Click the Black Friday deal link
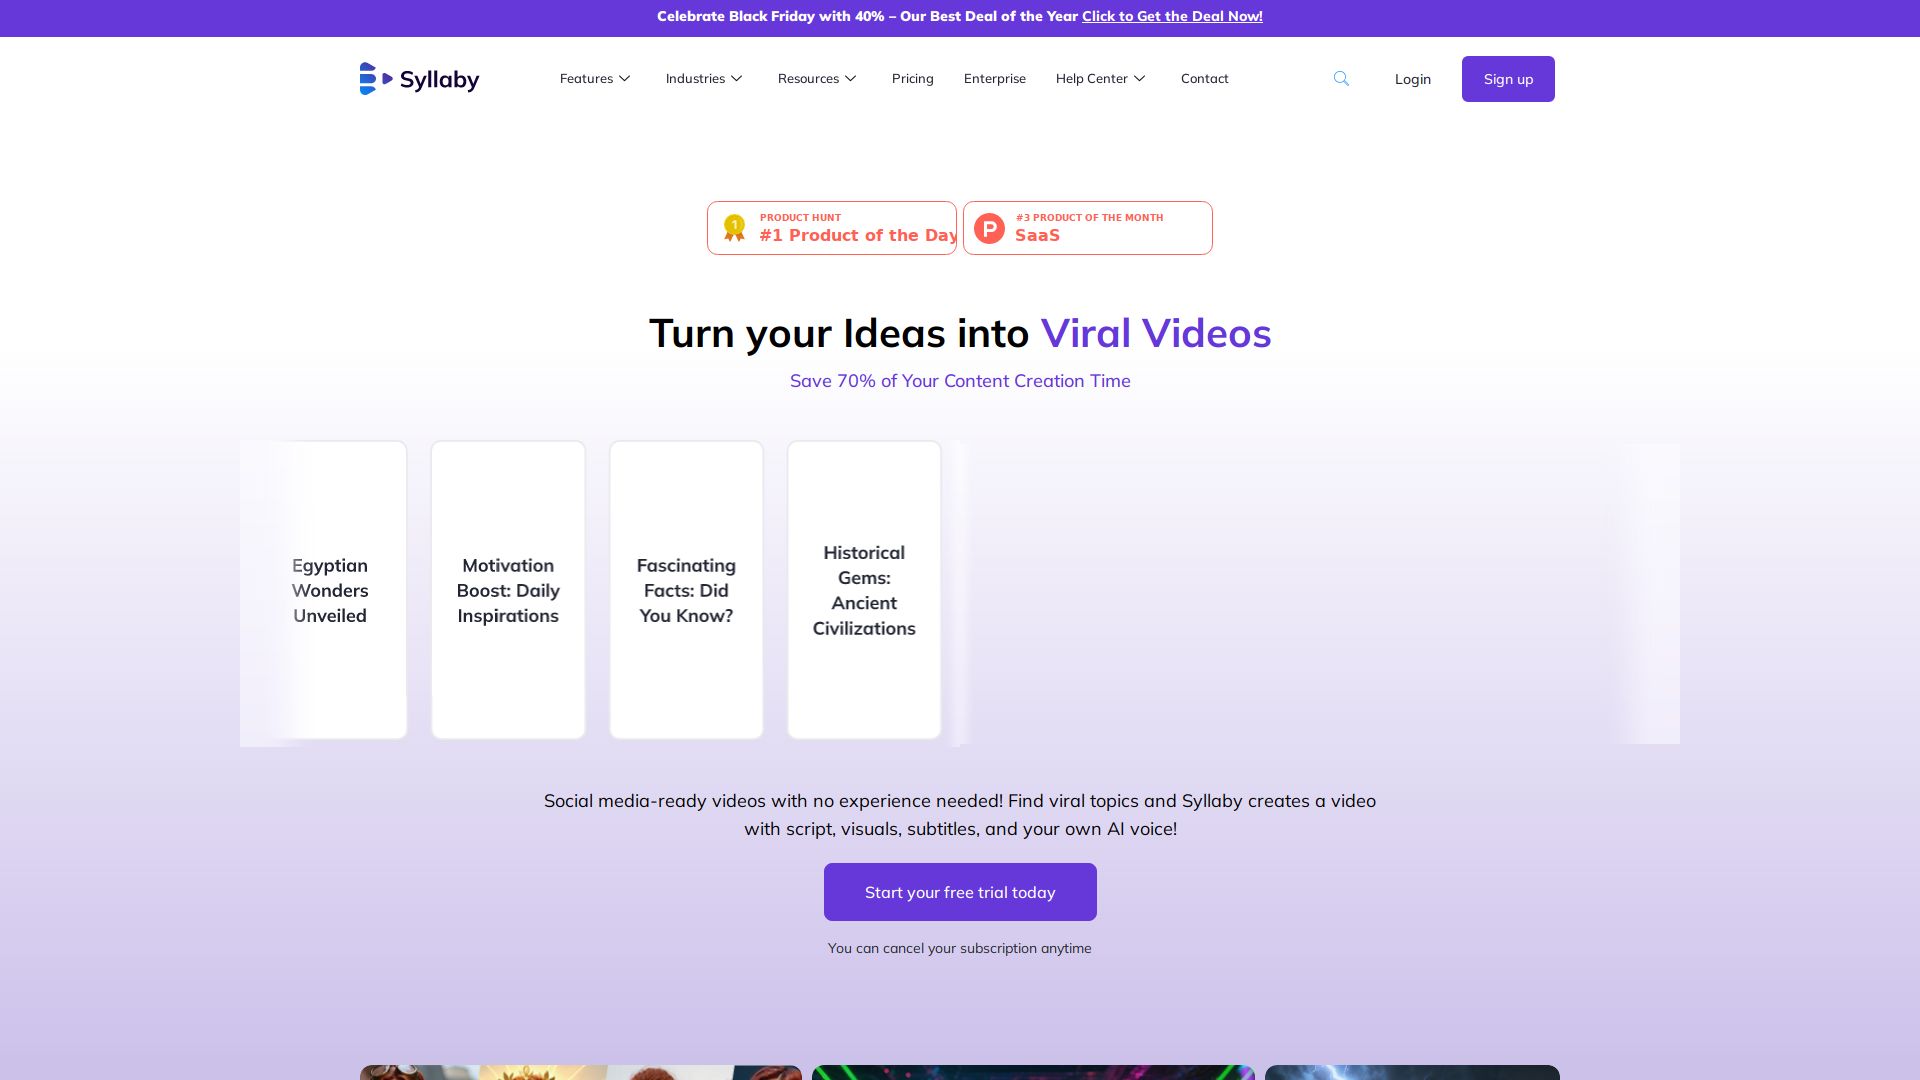 tap(1171, 16)
